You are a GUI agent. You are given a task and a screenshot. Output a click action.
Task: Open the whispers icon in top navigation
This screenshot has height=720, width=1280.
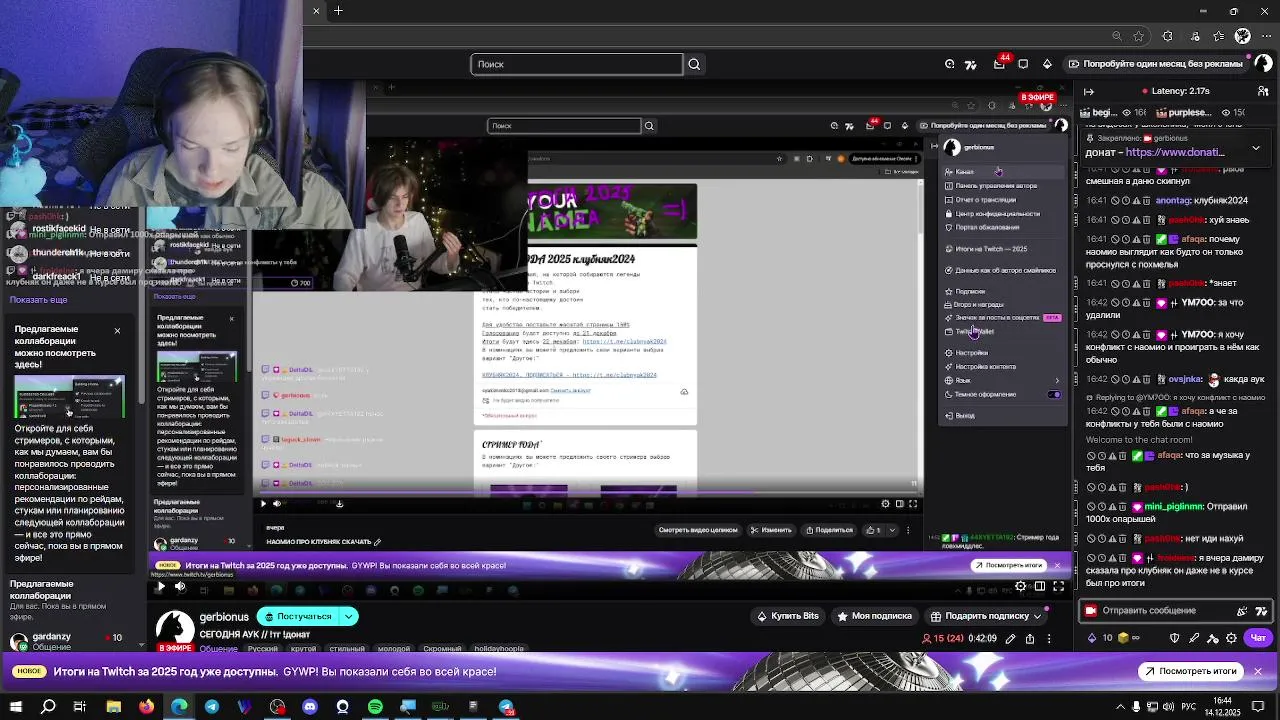(1023, 64)
